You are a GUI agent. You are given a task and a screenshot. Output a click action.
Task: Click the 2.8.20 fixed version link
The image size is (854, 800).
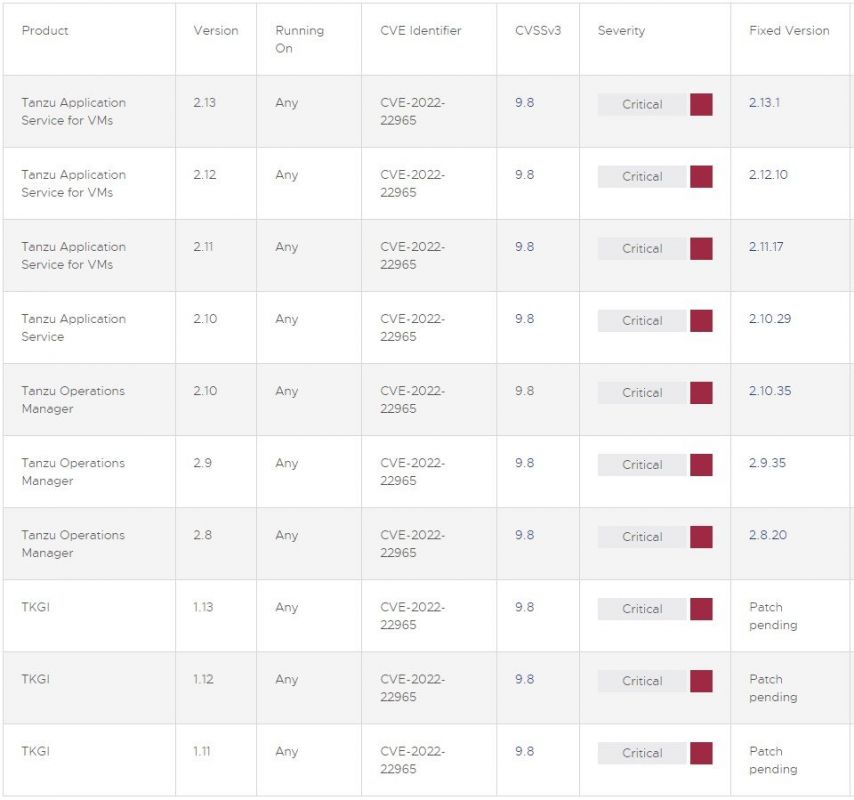click(767, 535)
